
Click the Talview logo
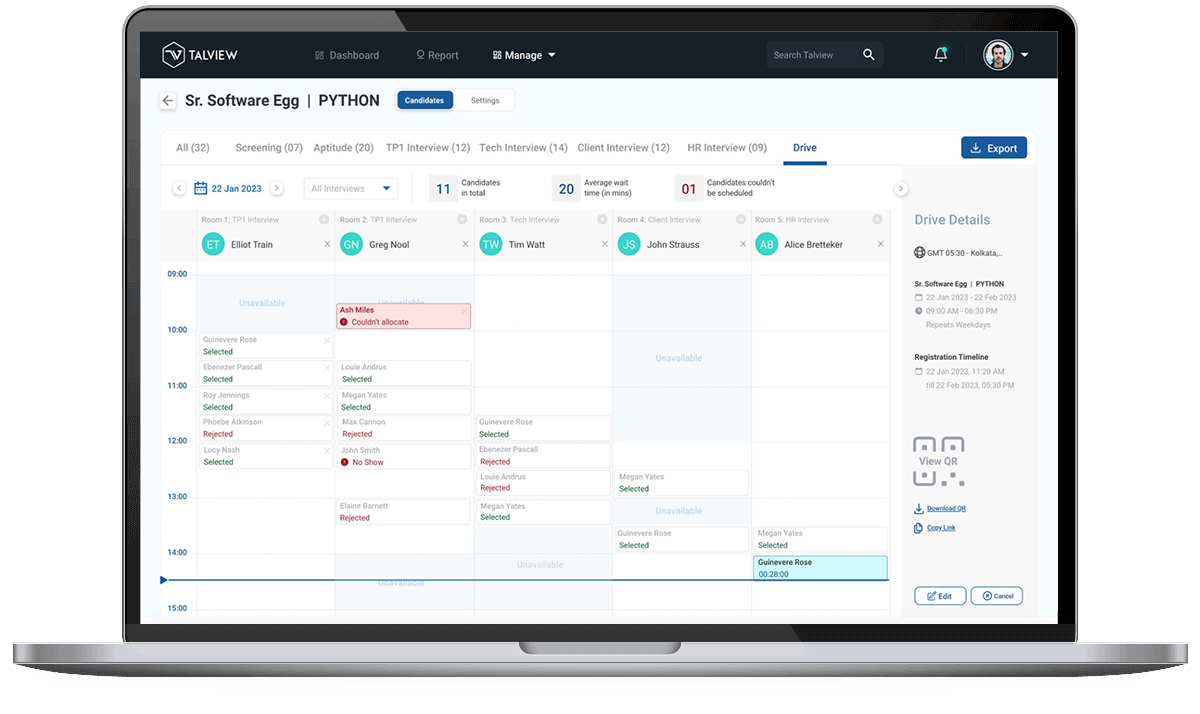point(199,55)
